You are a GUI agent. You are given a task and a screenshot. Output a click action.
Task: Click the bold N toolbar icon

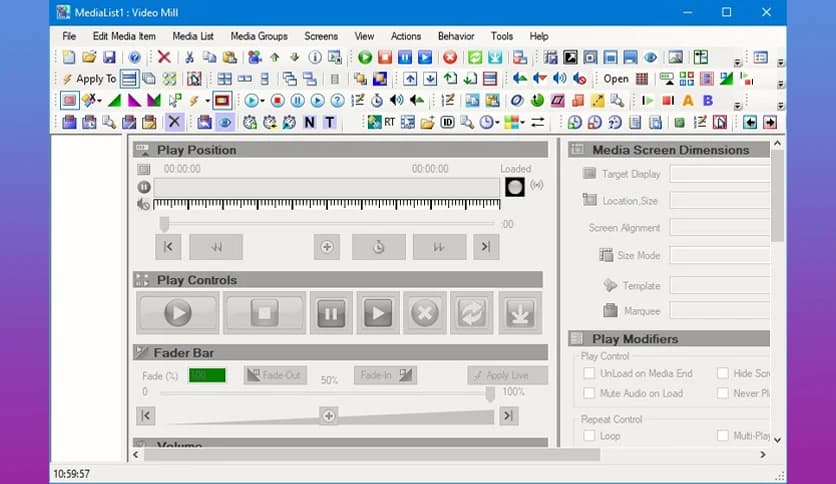coord(309,122)
